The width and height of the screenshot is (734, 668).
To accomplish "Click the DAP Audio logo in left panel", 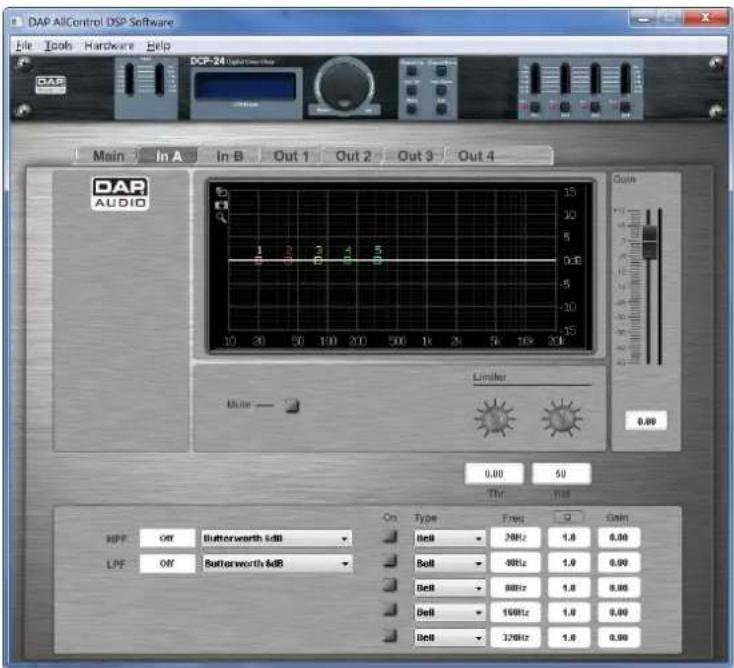I will [120, 193].
